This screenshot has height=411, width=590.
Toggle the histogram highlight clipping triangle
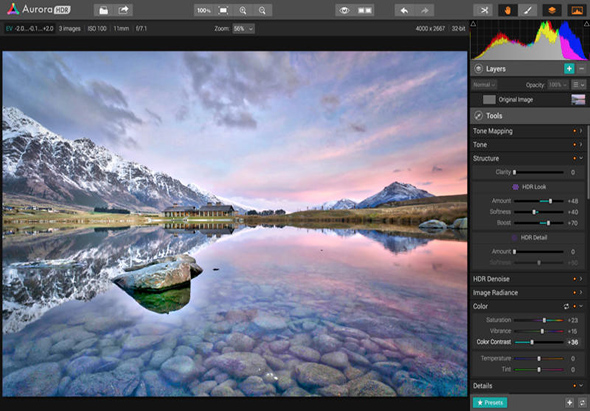pos(587,24)
